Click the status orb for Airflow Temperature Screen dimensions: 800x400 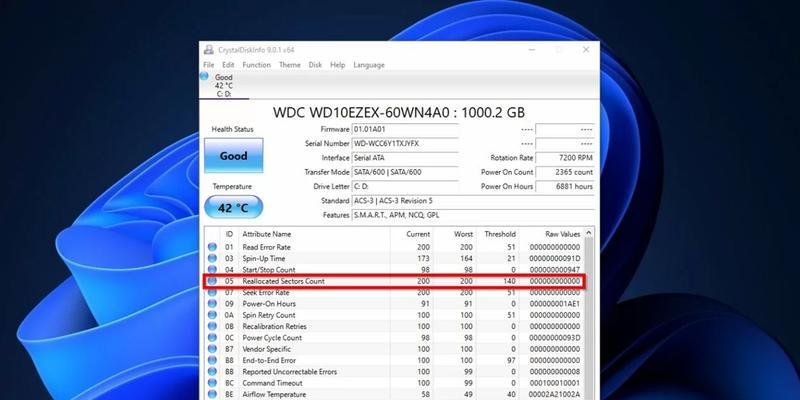point(212,394)
